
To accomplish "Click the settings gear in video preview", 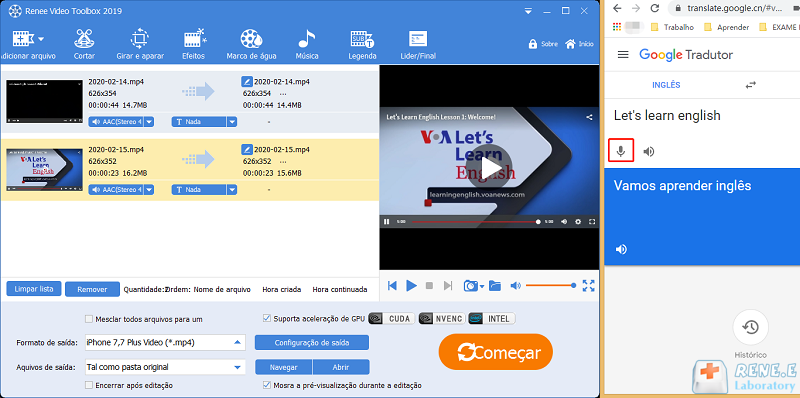I will pos(578,221).
